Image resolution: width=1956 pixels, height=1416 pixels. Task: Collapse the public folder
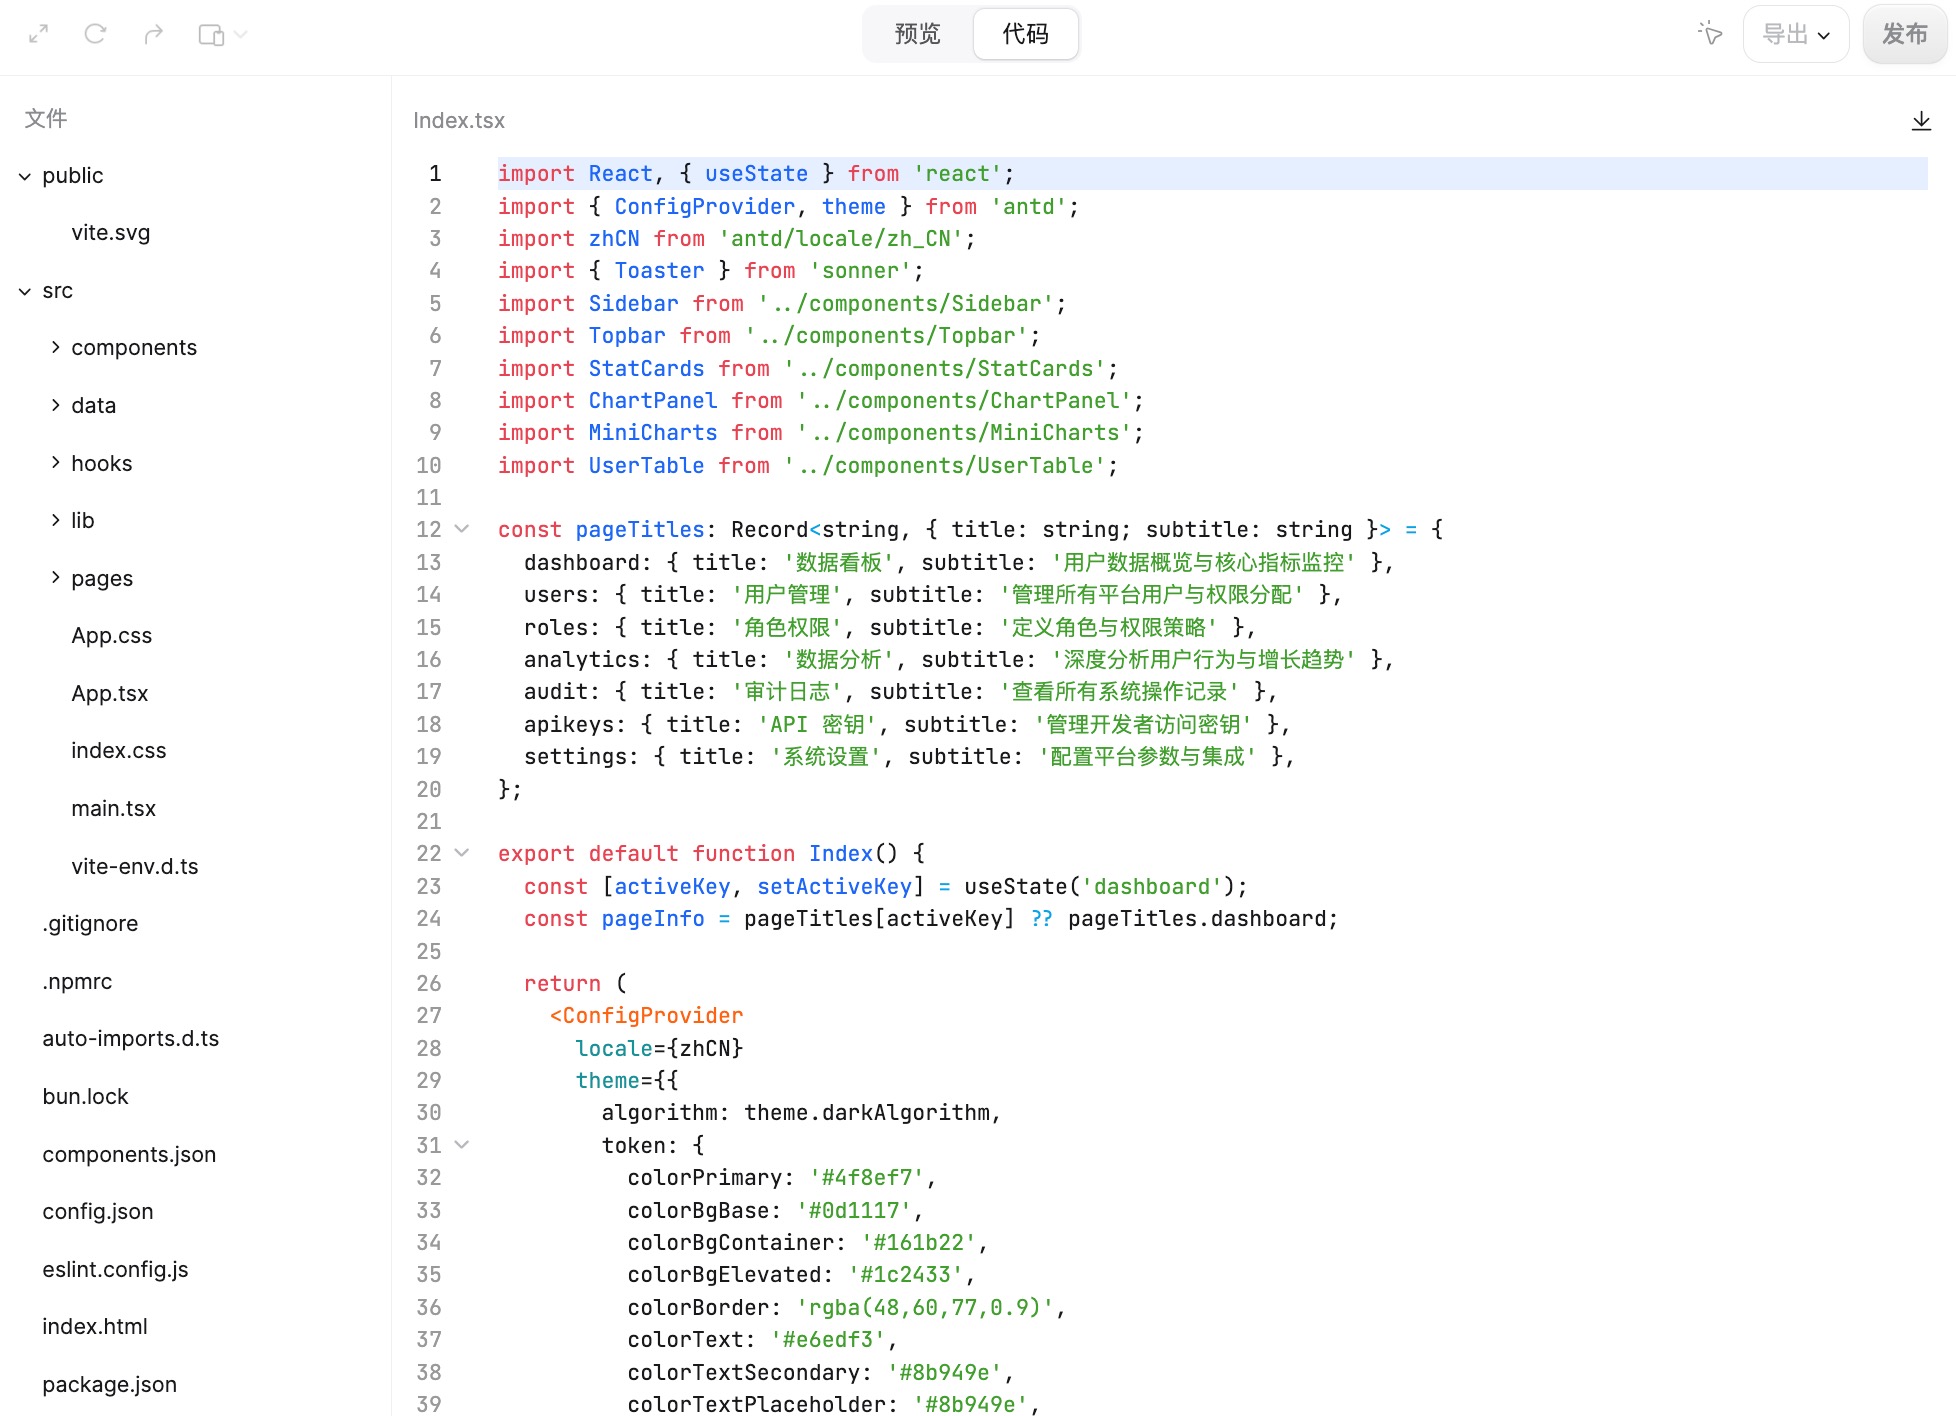tap(25, 177)
